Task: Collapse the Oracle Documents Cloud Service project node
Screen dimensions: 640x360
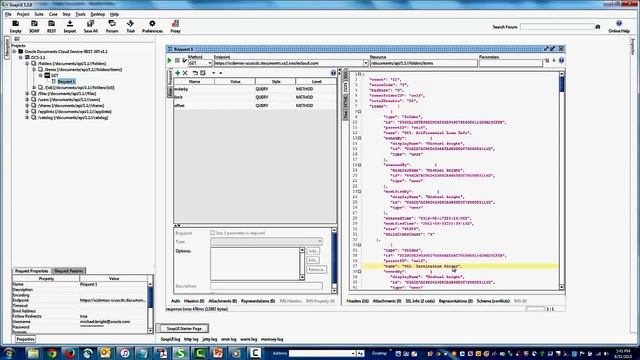Action: (14, 51)
